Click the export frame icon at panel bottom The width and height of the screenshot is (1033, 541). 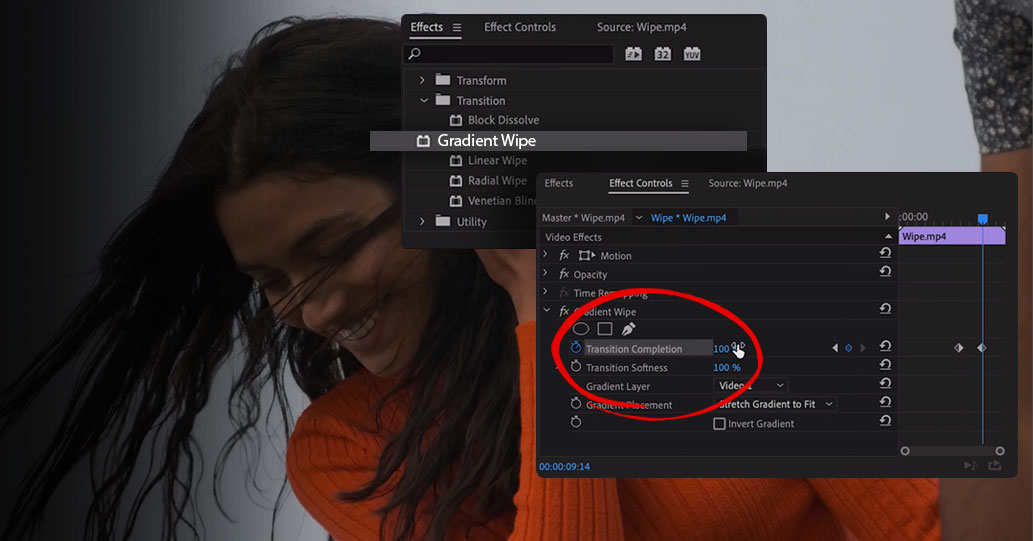(x=995, y=465)
